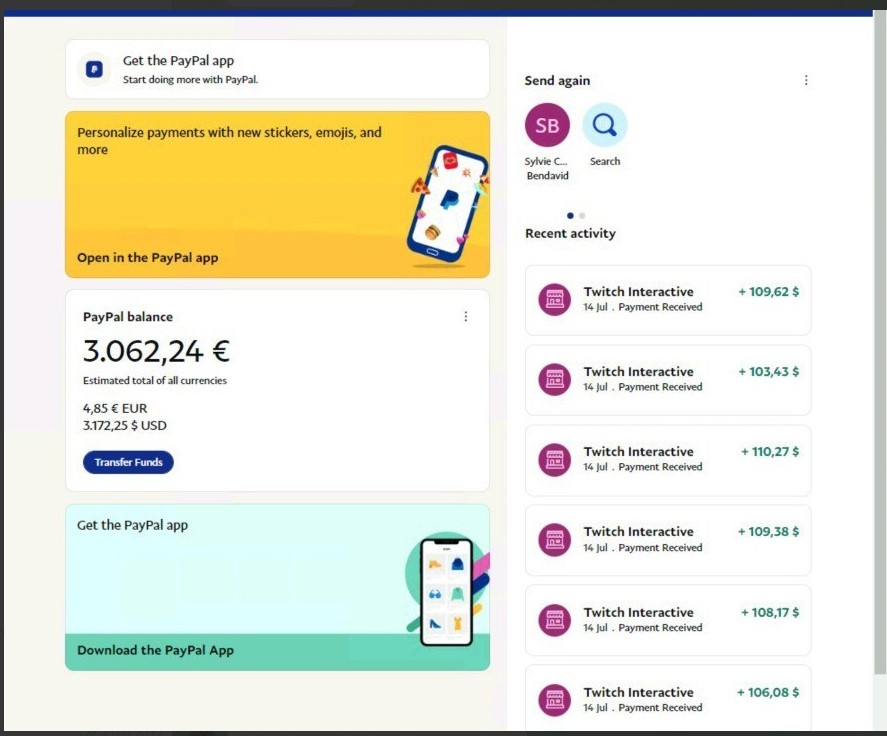Click Open in the PayPal app link

147,257
